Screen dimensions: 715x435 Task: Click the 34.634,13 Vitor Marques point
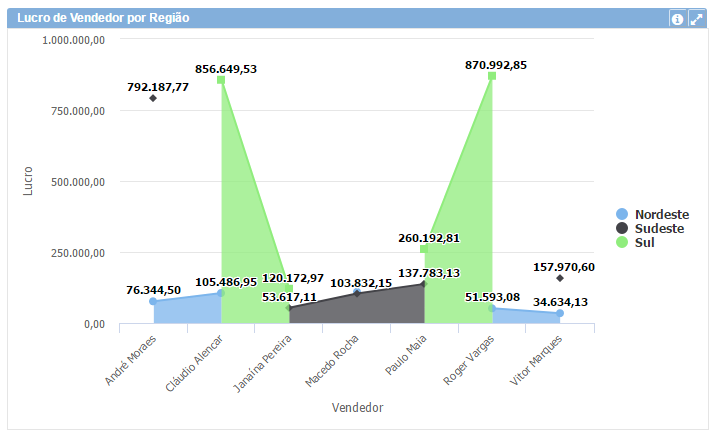(x=560, y=313)
